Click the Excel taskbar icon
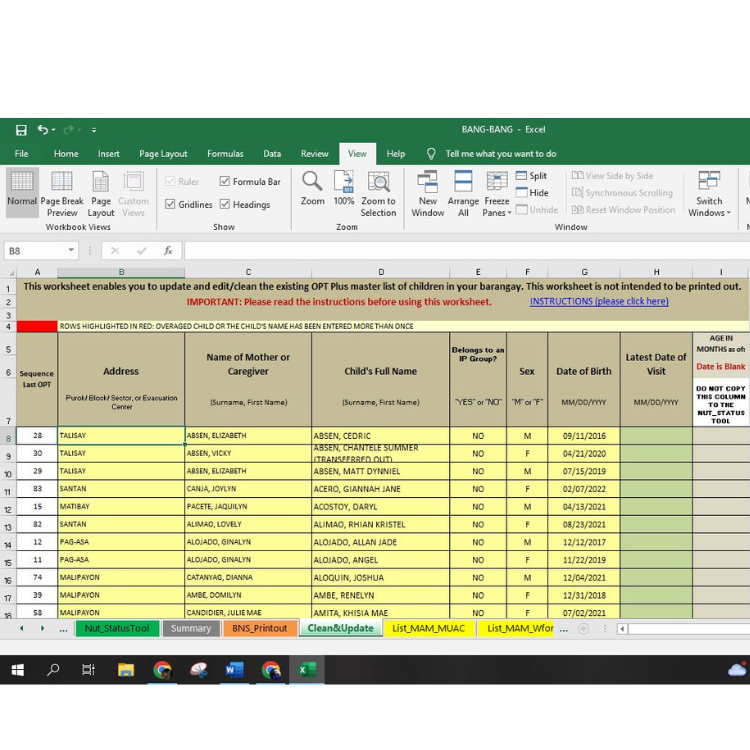750x750 pixels. tap(307, 670)
